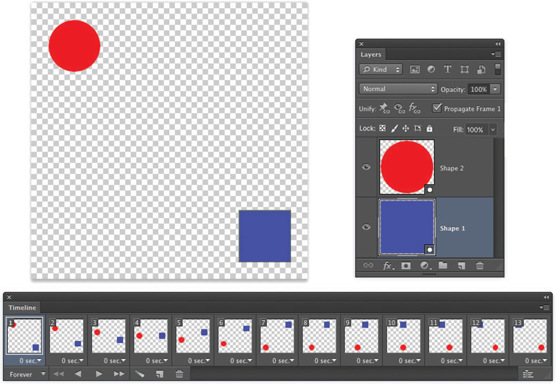Select the Shape 1 layer thumbnail

(x=407, y=227)
